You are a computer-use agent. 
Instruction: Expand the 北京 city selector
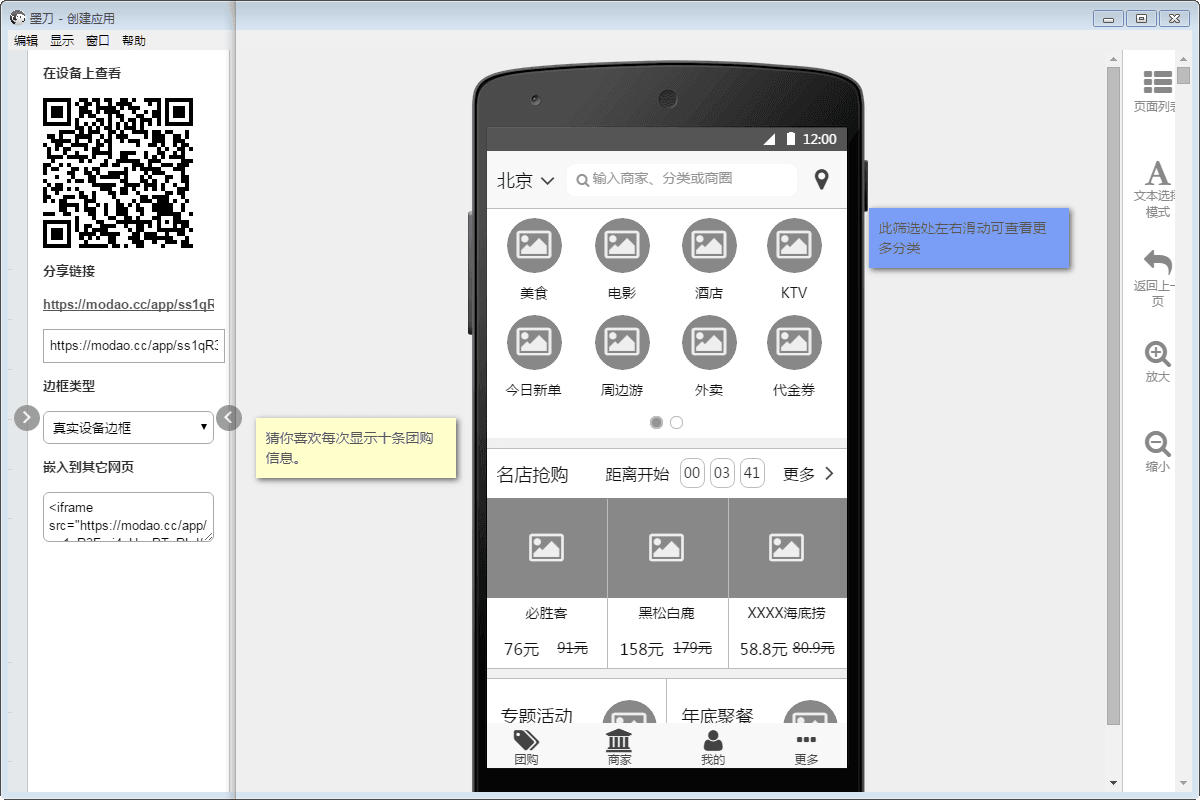point(525,180)
